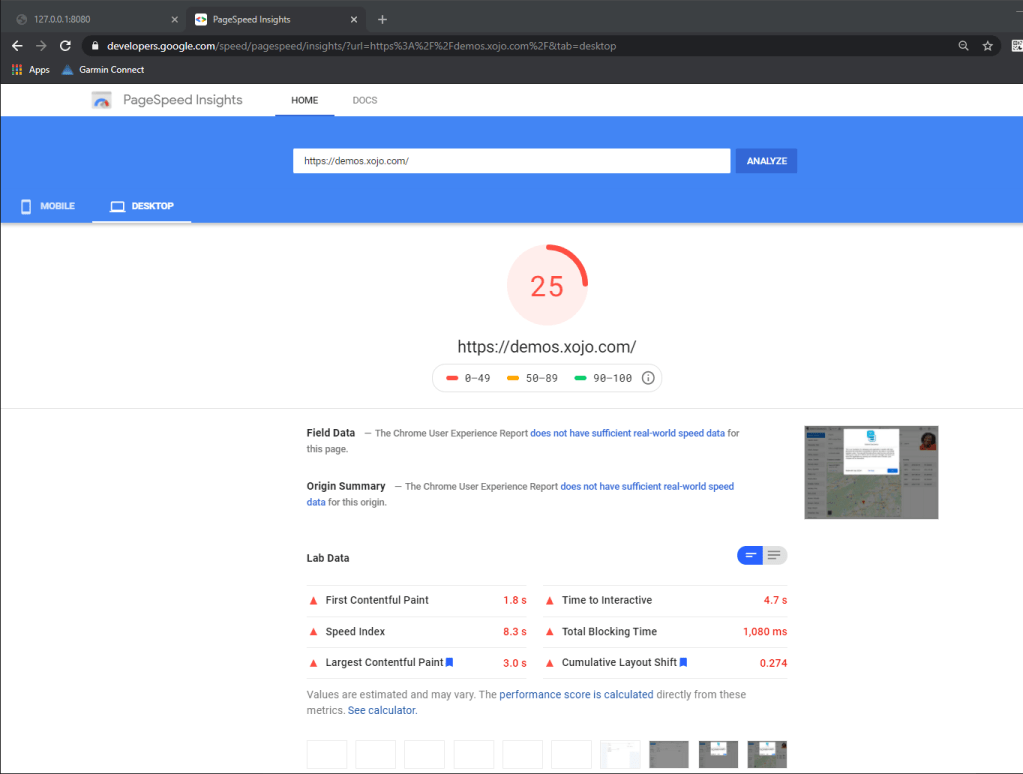The image size is (1023, 774).
Task: Click the PageSpeed Insights logo
Action: click(102, 100)
